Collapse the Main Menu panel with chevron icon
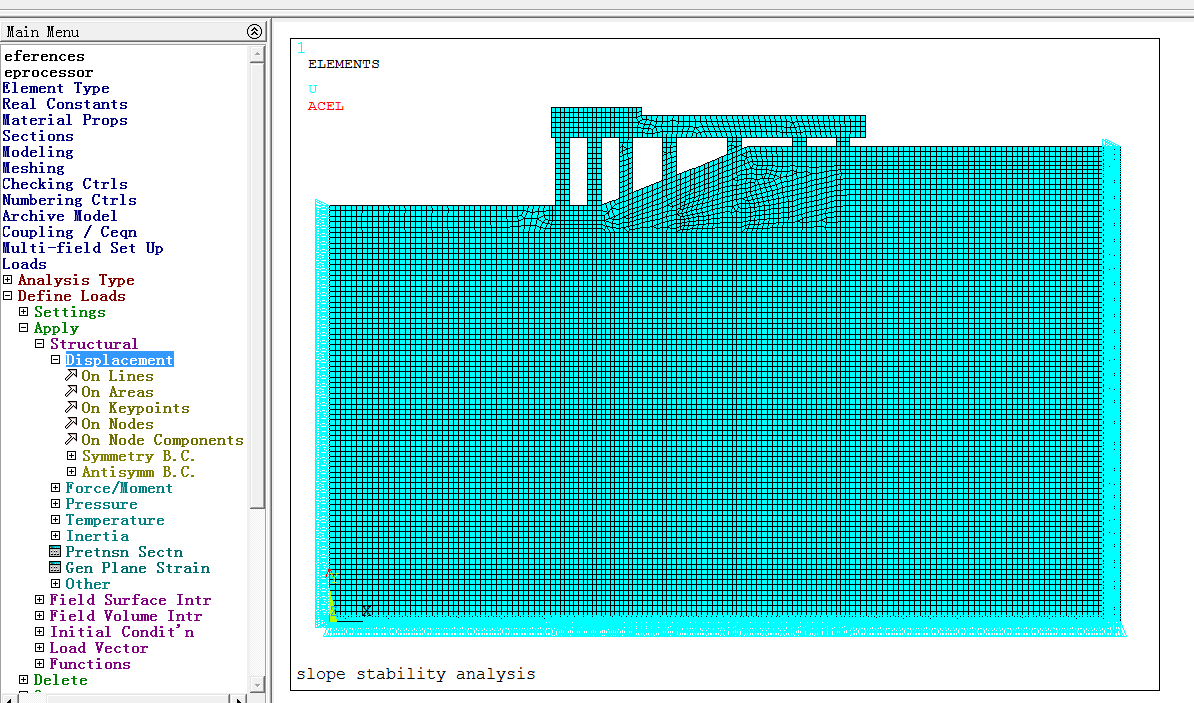Viewport: 1194px width, 703px height. [254, 32]
